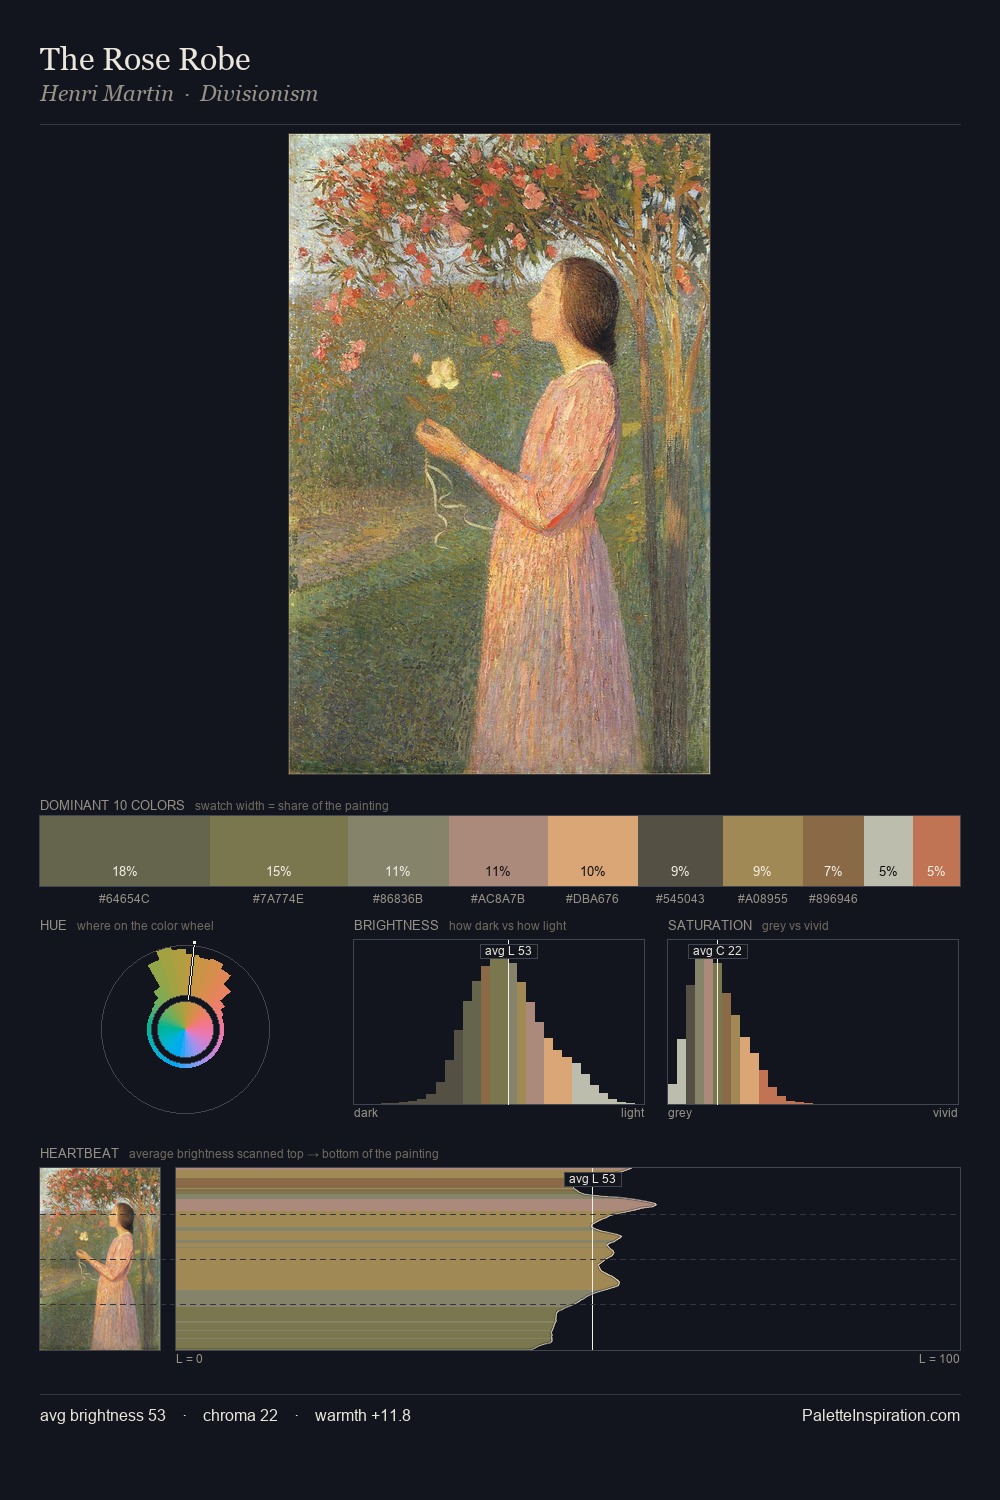The height and width of the screenshot is (1500, 1000).
Task: Click the heartbeat scan description caption
Action: (284, 1154)
